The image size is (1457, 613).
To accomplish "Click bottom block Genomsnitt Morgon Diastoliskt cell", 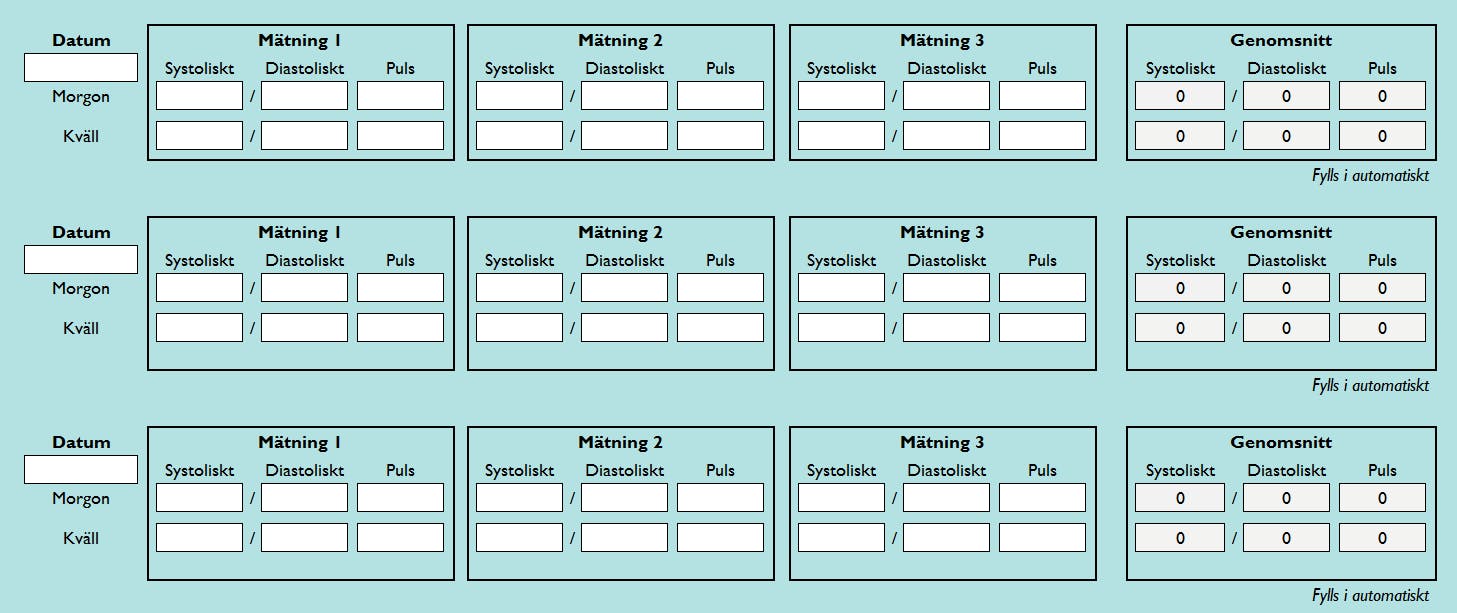I will pyautogui.click(x=1286, y=498).
